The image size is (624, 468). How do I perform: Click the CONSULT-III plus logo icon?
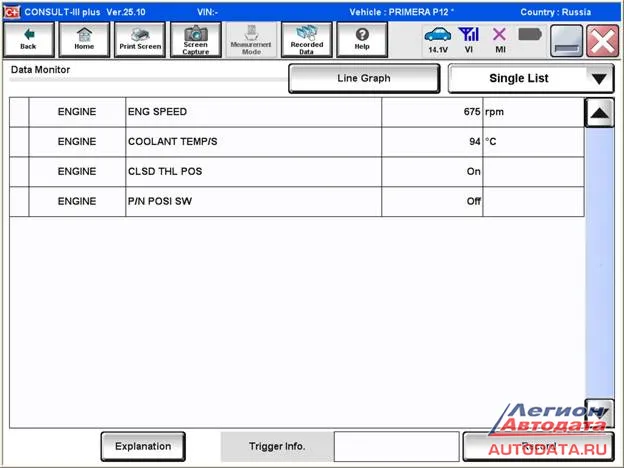click(x=11, y=12)
